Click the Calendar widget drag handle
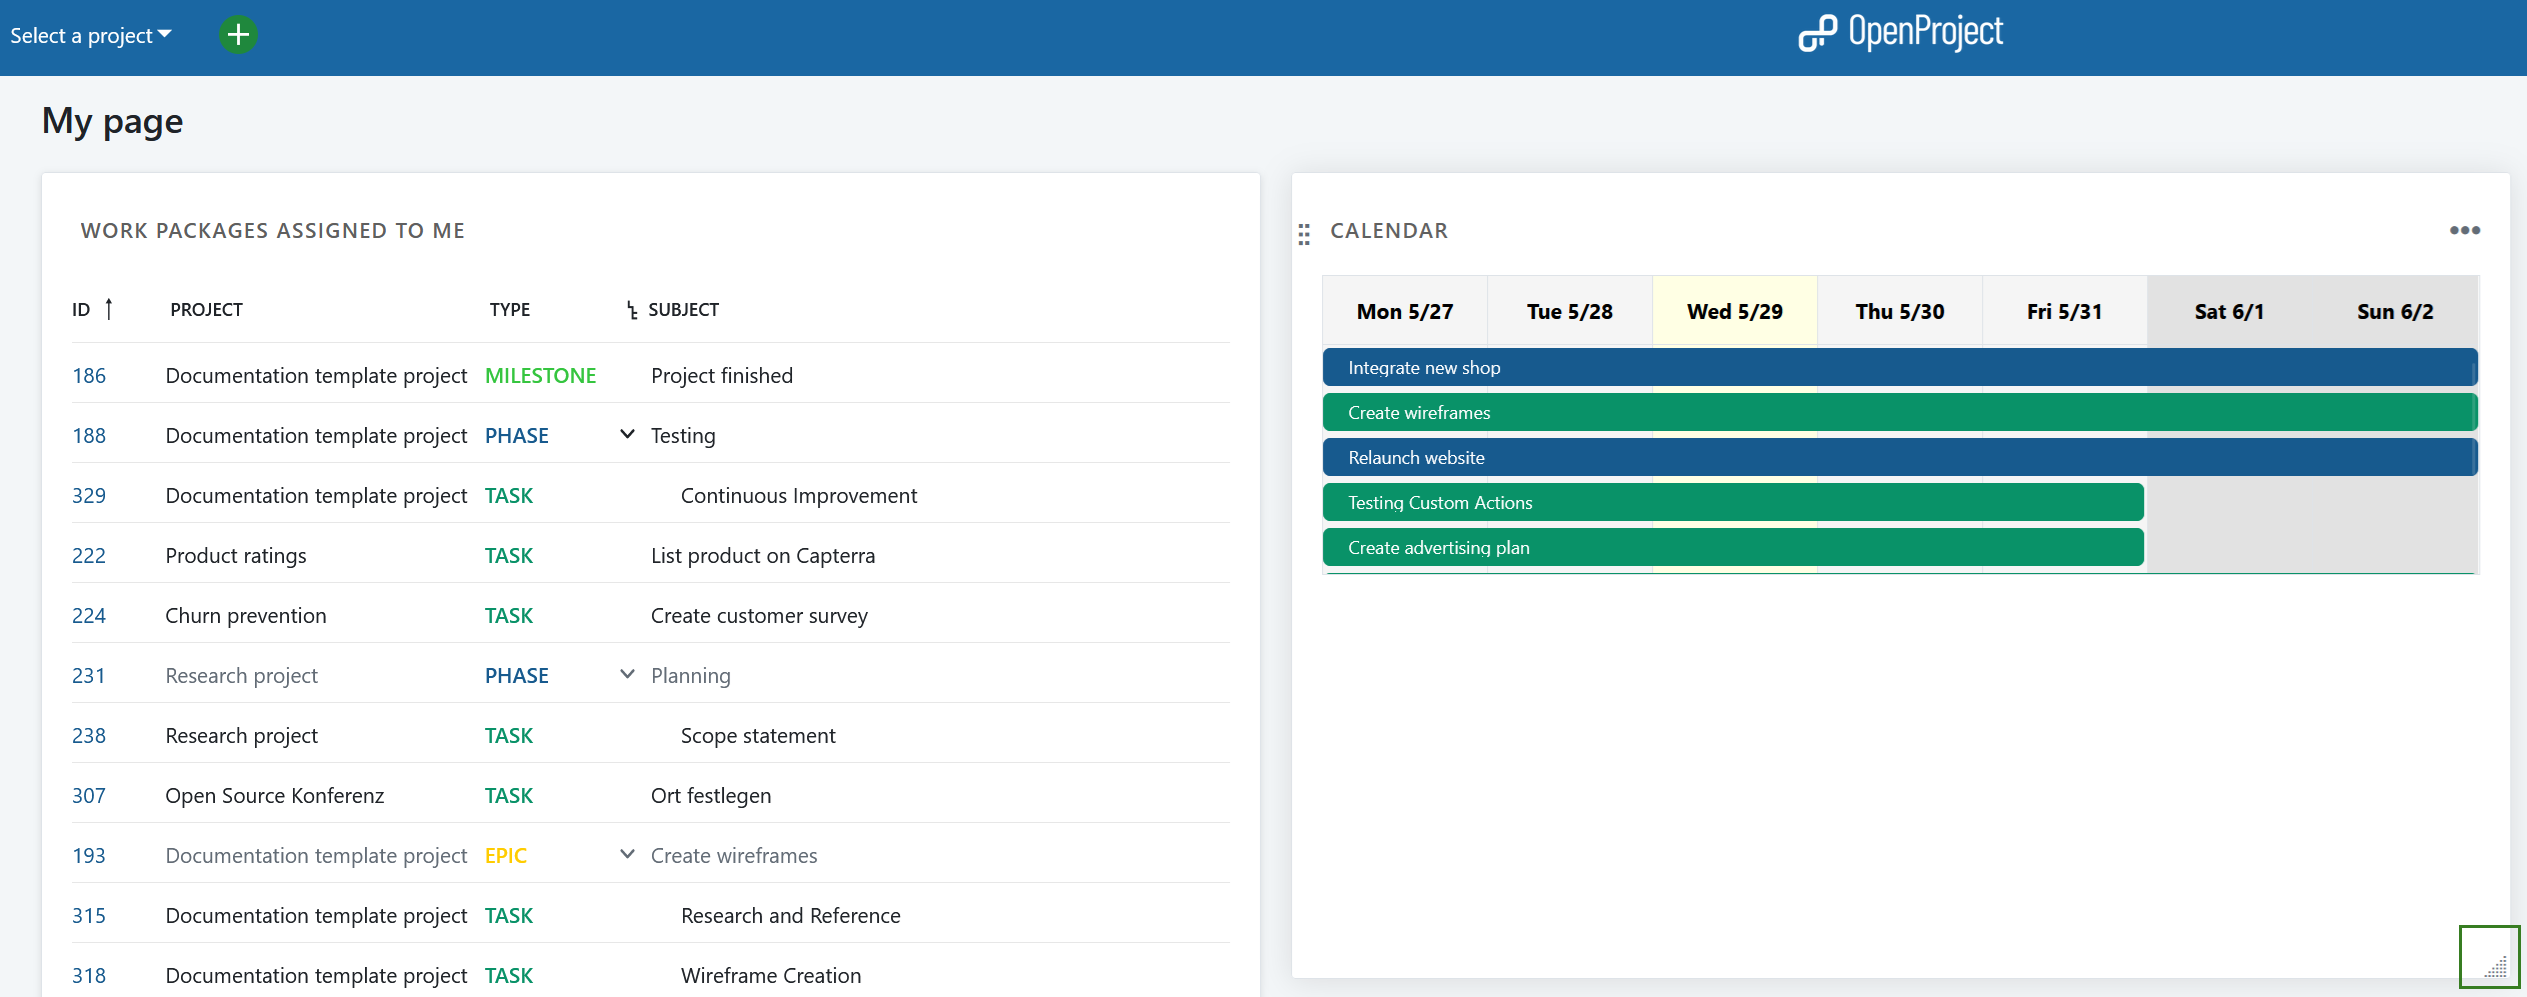The width and height of the screenshot is (2527, 997). click(1304, 234)
